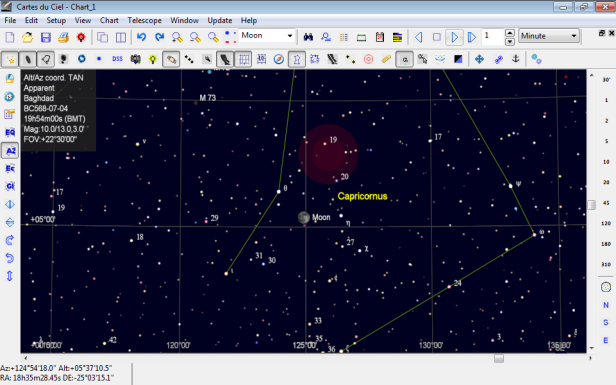The width and height of the screenshot is (616, 385).
Task: Toggle the Alt/Az coordinate AZ button
Action: pos(10,150)
